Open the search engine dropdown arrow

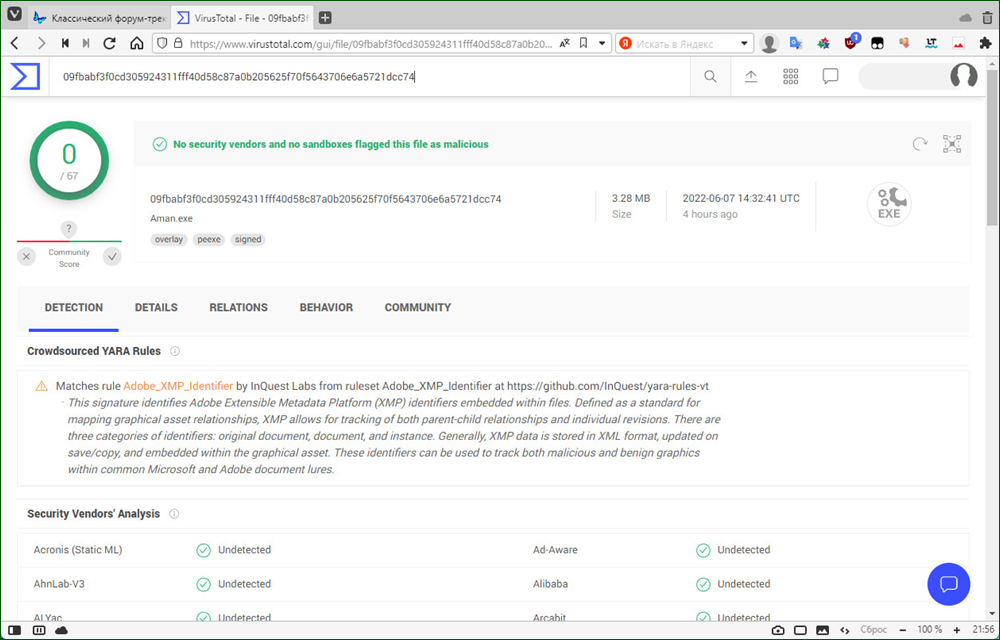pos(744,43)
